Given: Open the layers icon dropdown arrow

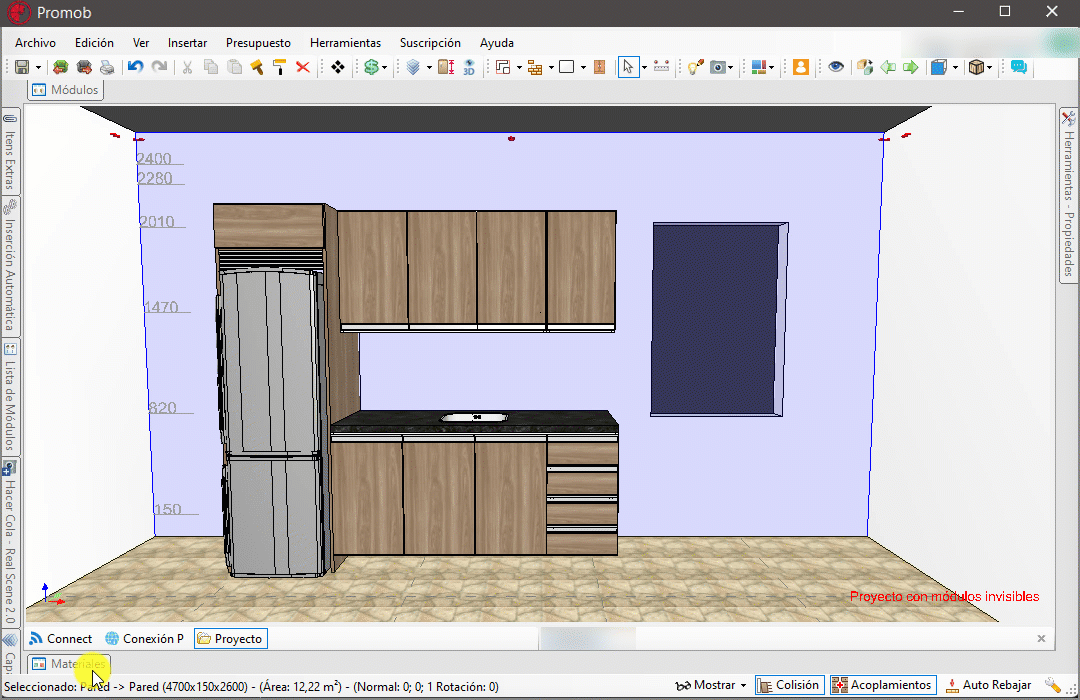Looking at the screenshot, I should (x=429, y=68).
